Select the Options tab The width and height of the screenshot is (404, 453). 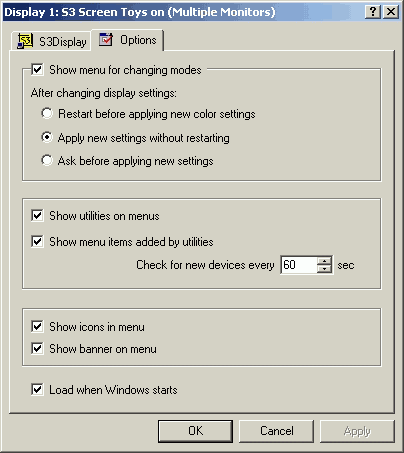pos(127,40)
